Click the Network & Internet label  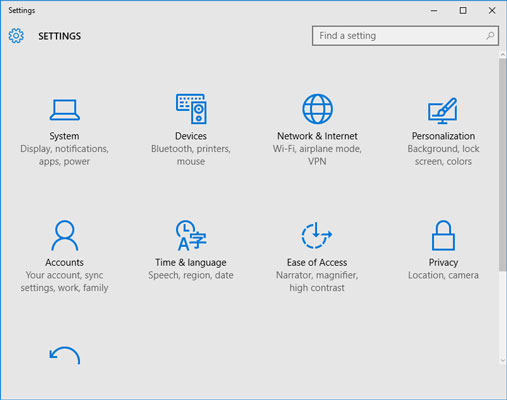[317, 136]
